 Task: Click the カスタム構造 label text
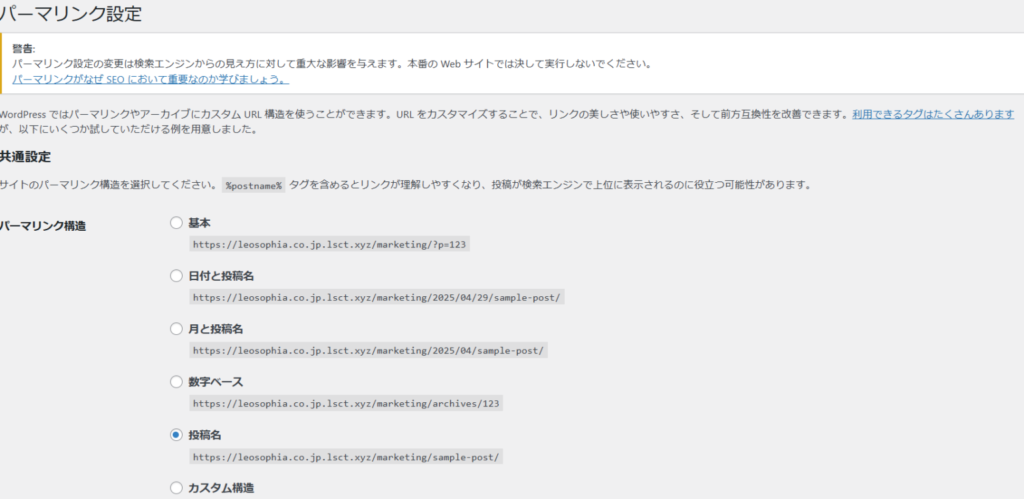click(221, 488)
